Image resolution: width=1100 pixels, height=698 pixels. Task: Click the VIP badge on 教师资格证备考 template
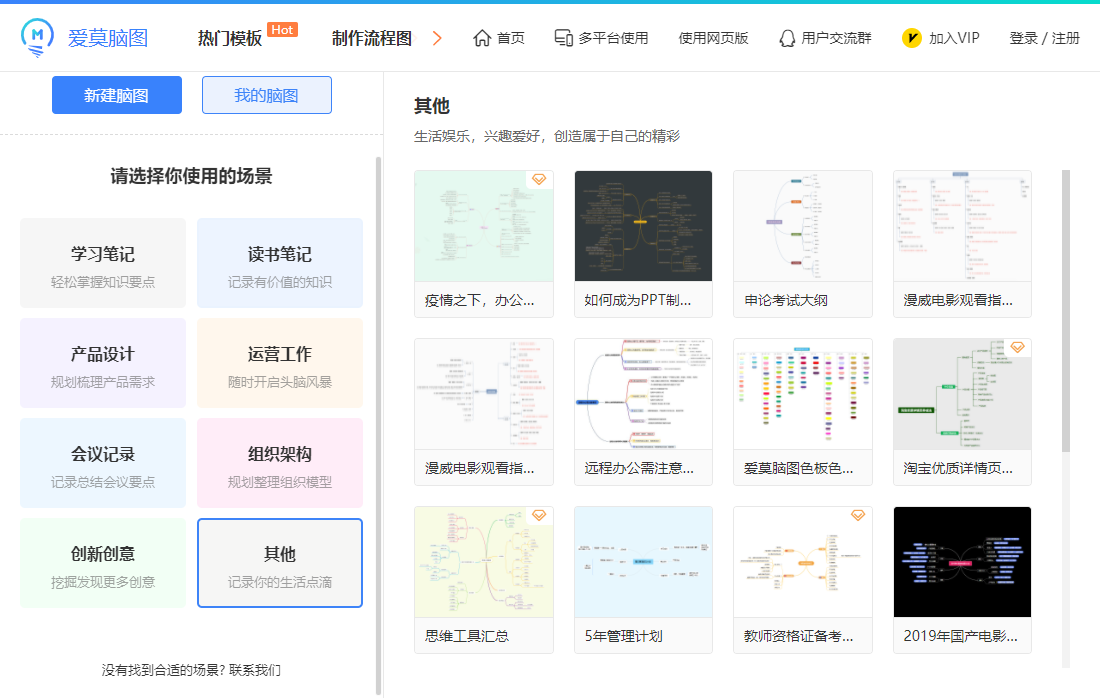857,515
